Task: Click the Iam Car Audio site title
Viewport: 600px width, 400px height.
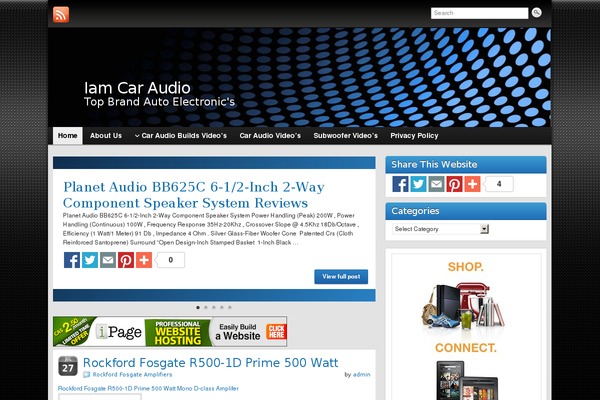Action: click(137, 88)
